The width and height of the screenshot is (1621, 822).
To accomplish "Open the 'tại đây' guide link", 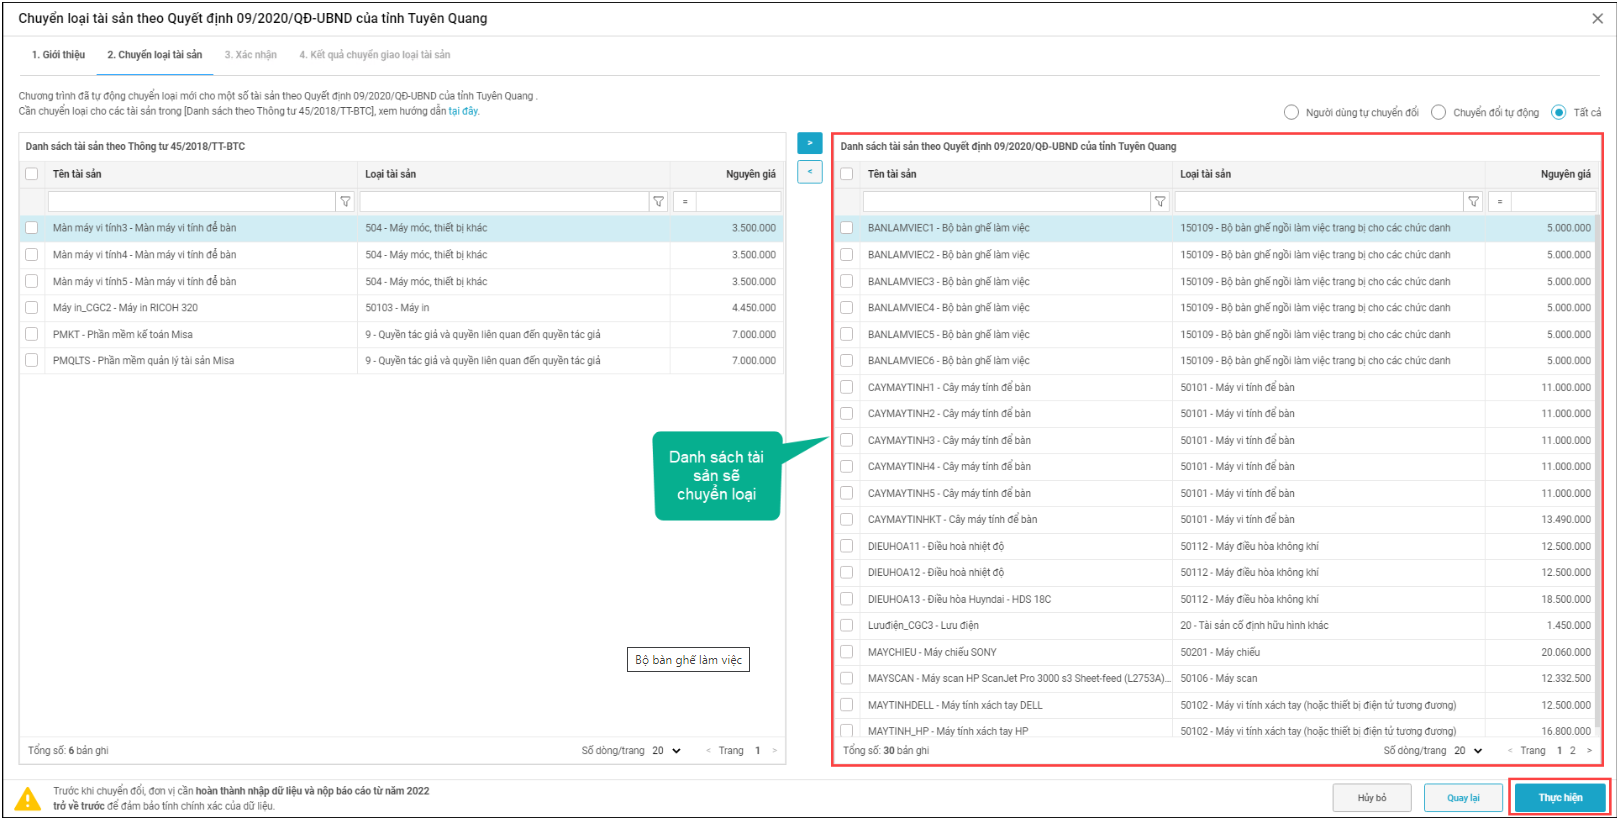I will (463, 111).
